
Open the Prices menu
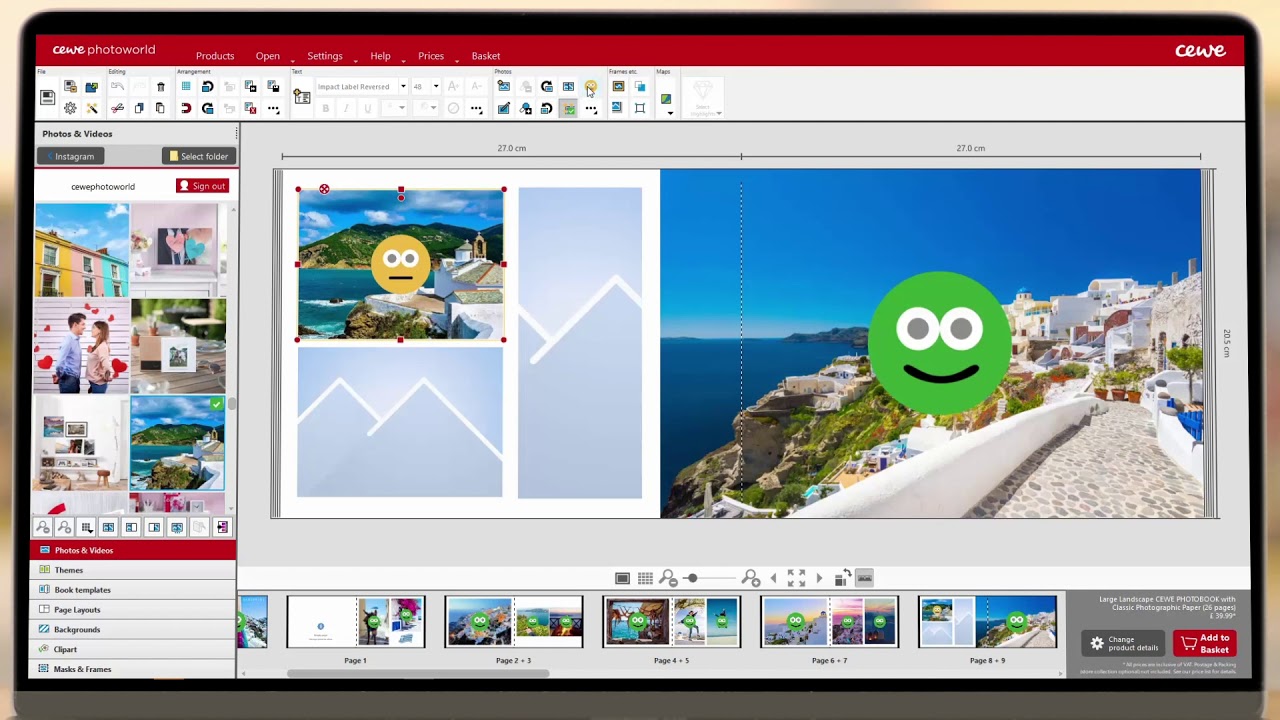point(431,56)
